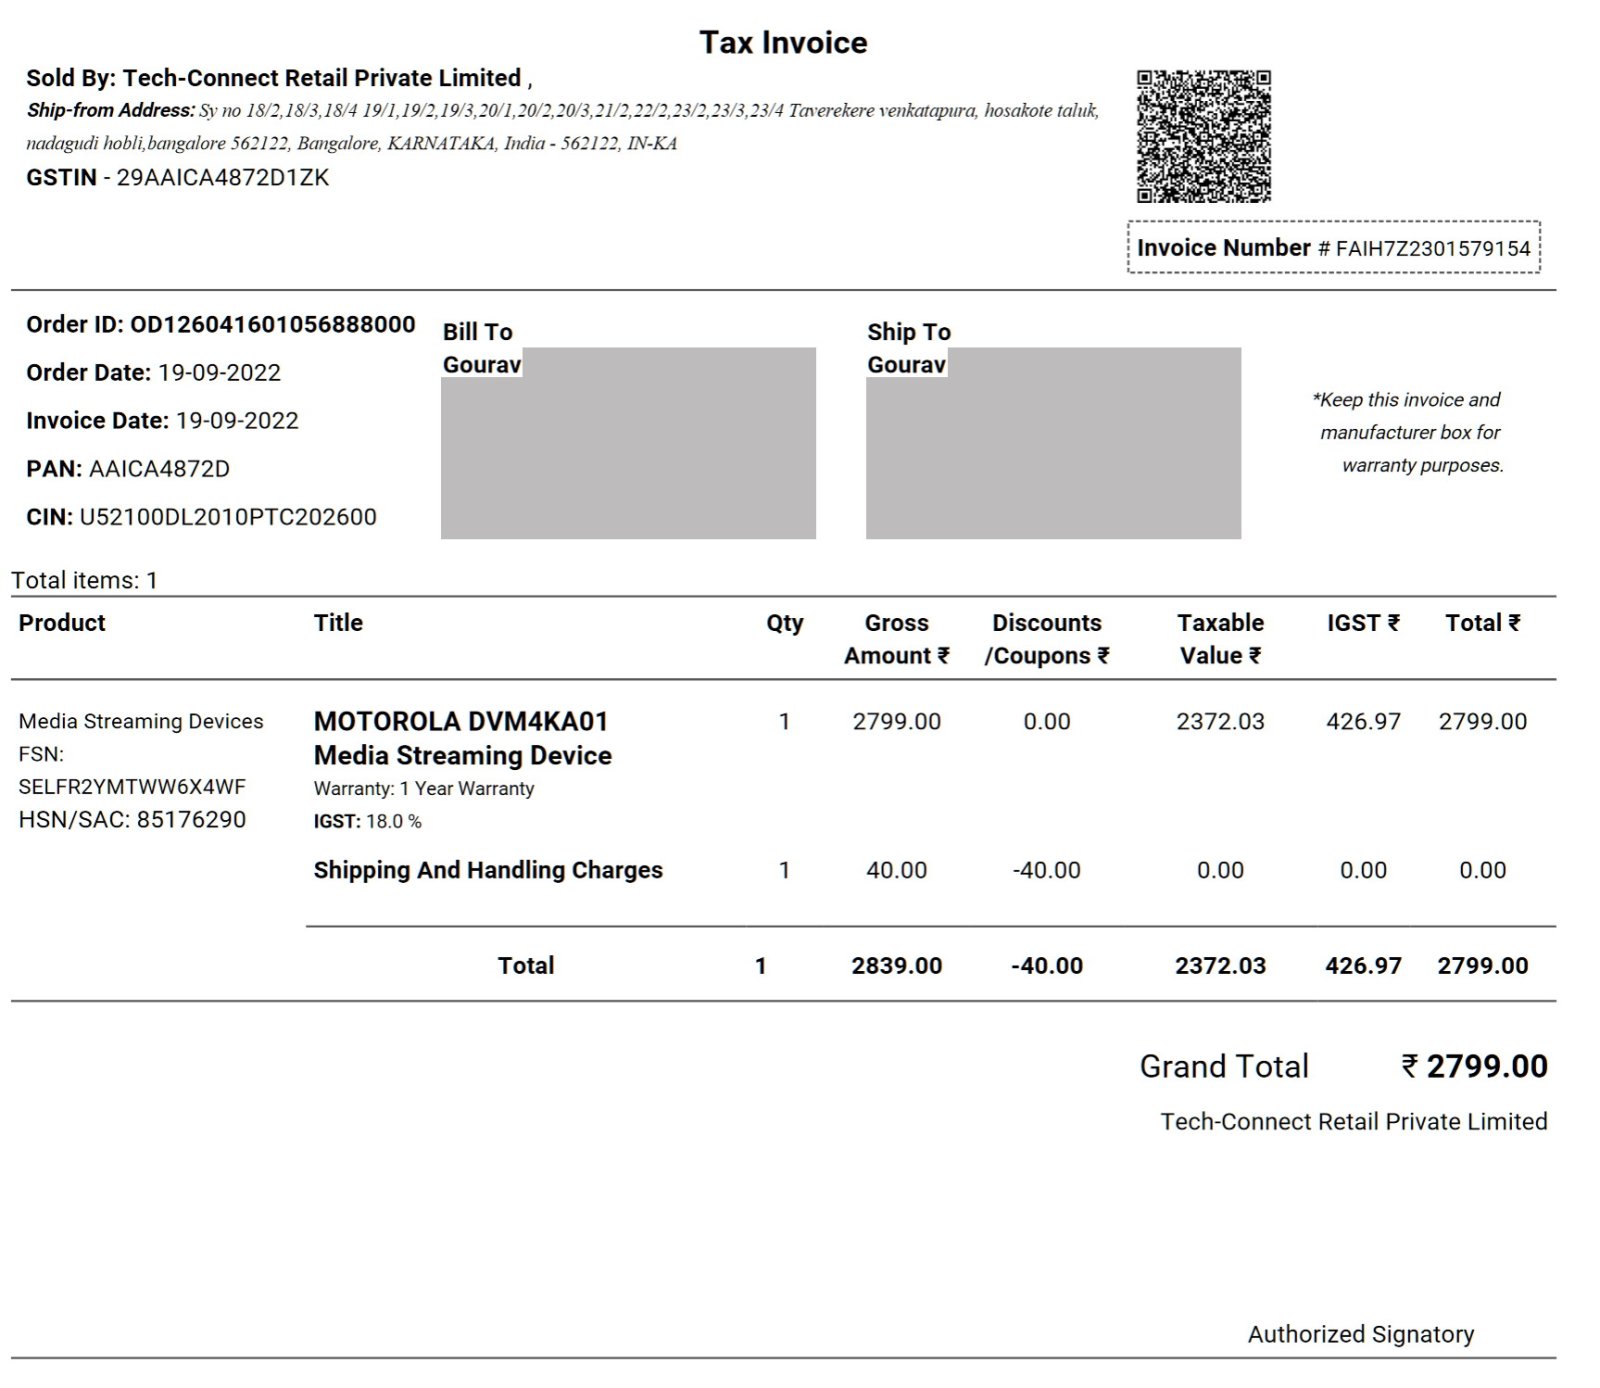Click the QR code image
Image resolution: width=1600 pixels, height=1388 pixels.
1204,136
